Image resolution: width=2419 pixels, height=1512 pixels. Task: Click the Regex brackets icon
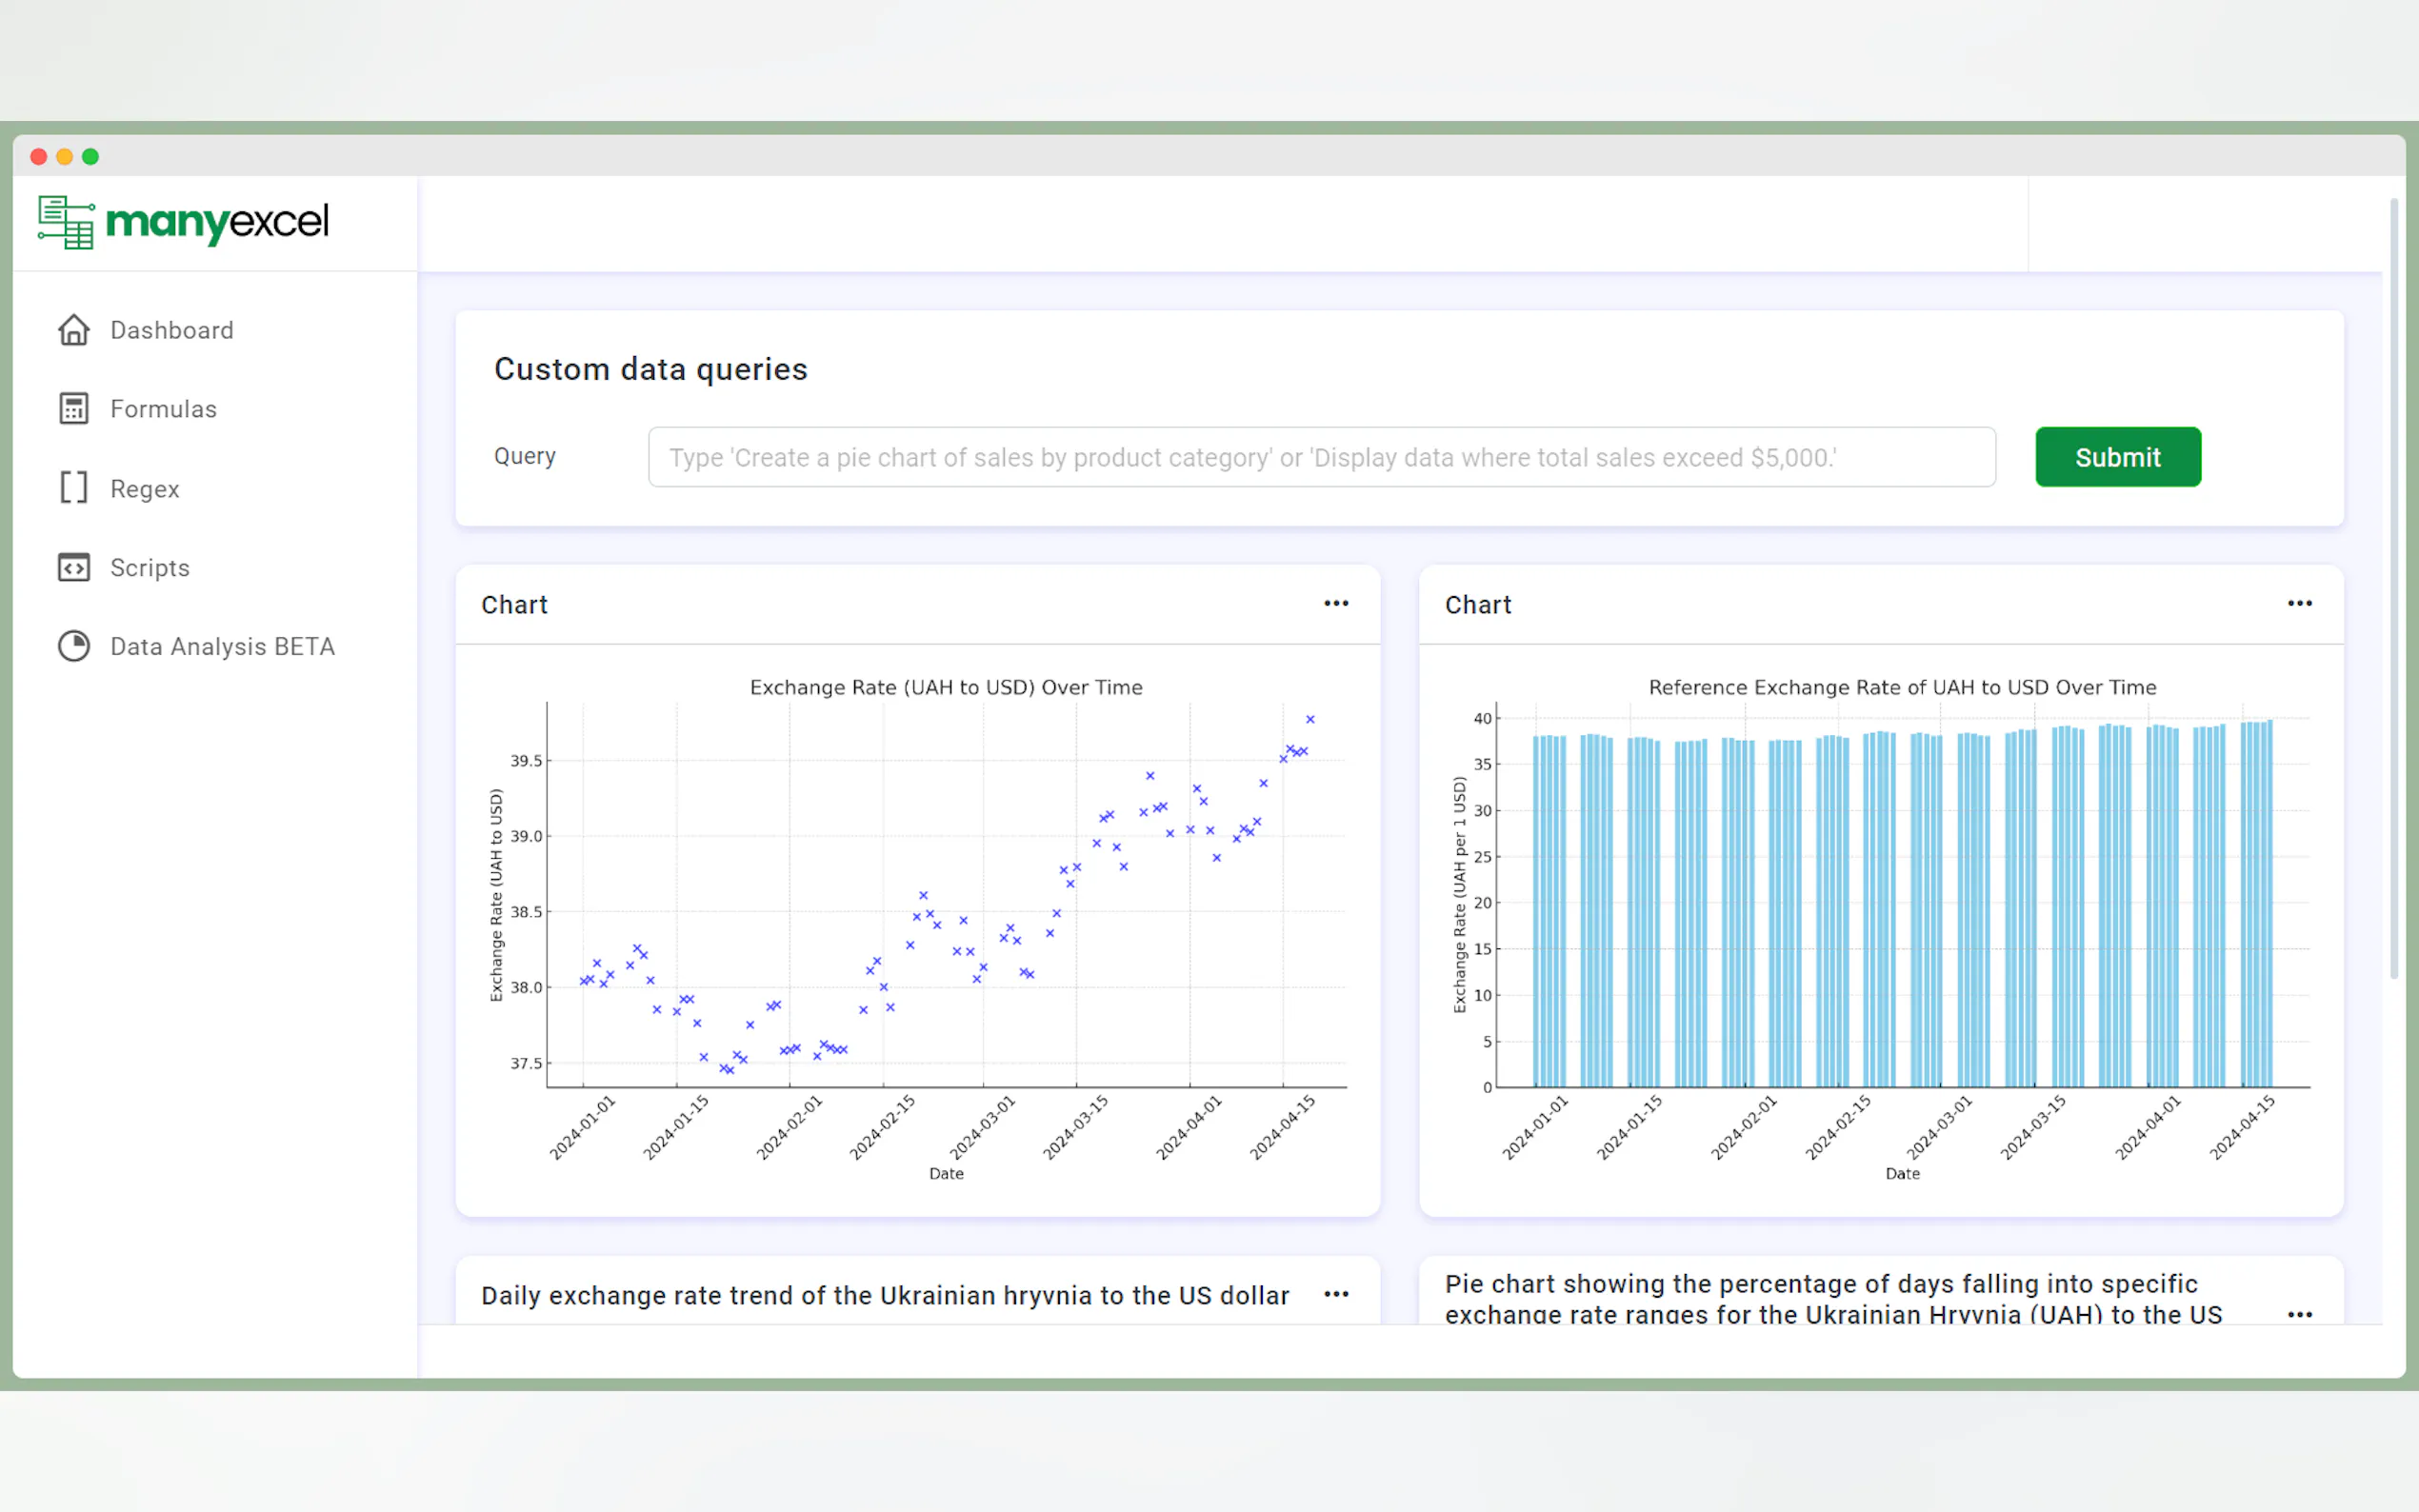pos(73,488)
